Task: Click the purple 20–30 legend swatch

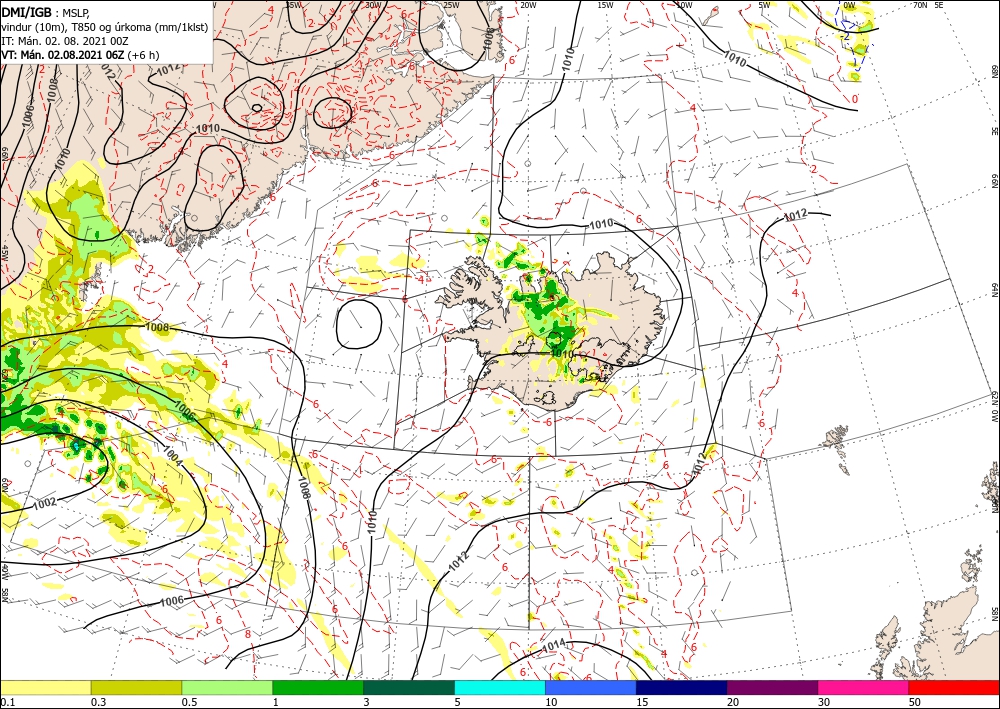Action: coord(772,687)
